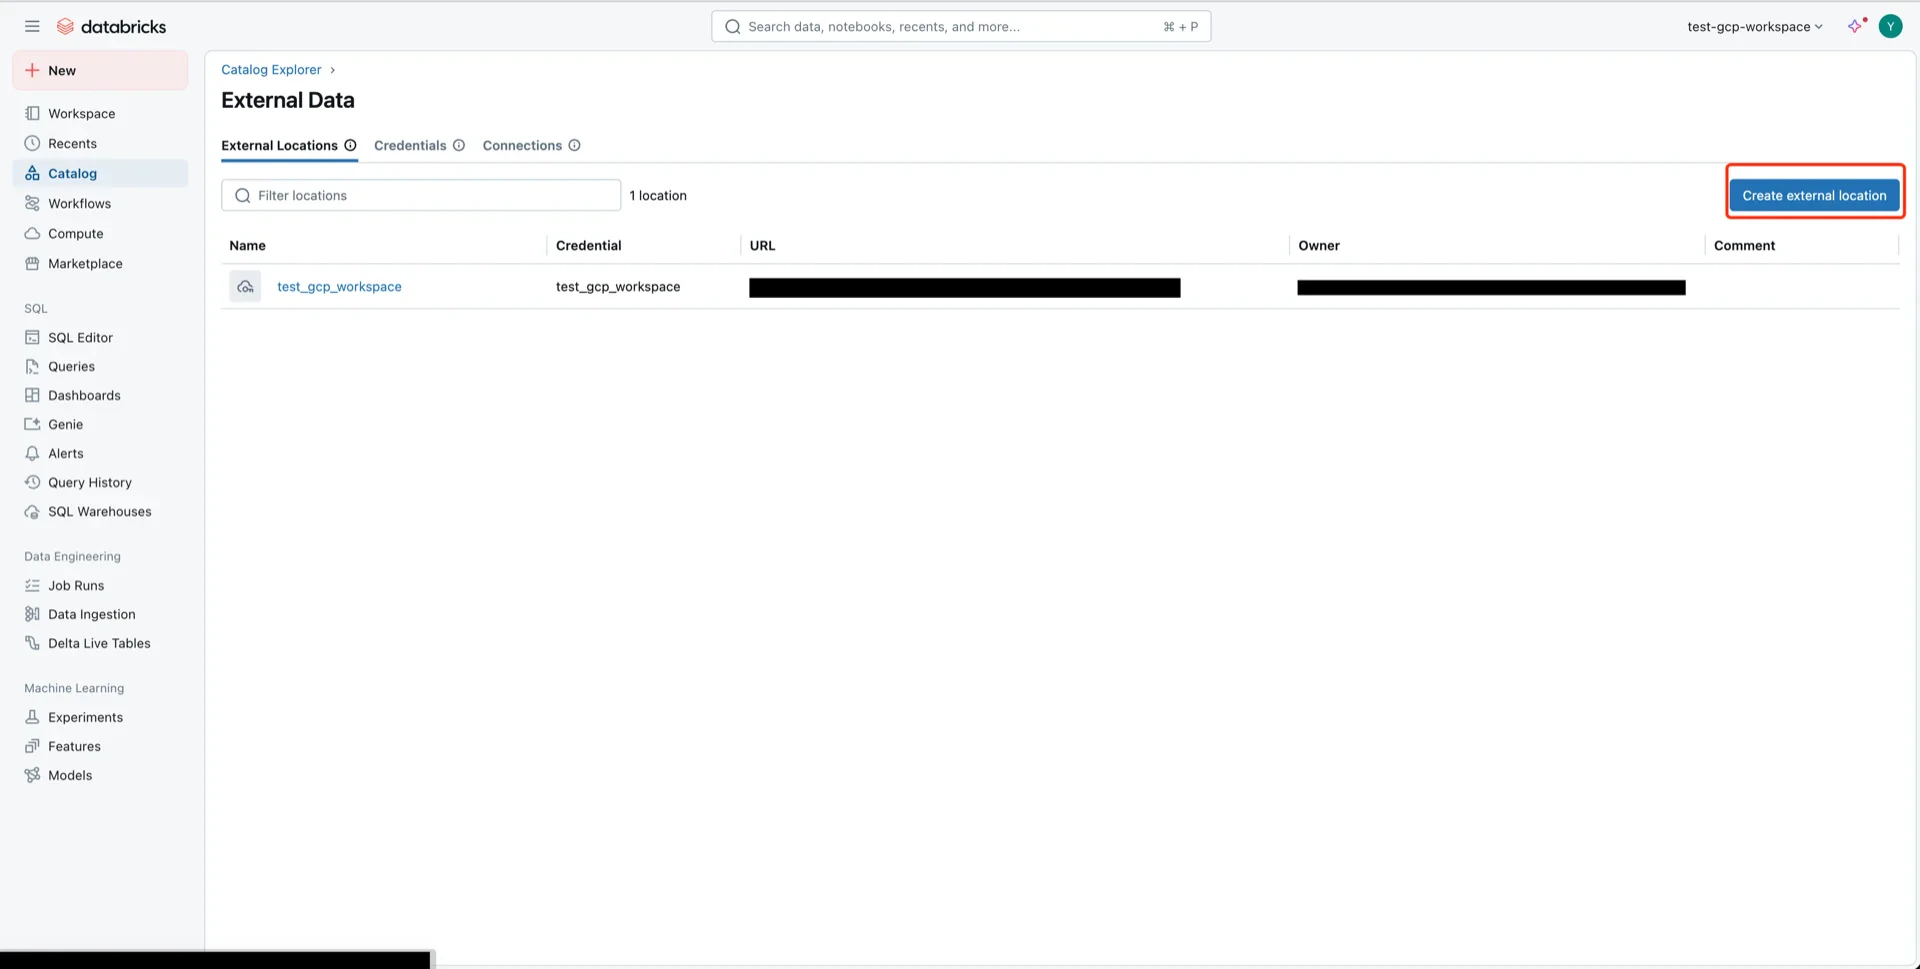The height and width of the screenshot is (969, 1920).
Task: Switch to the Connections tab
Action: (522, 146)
